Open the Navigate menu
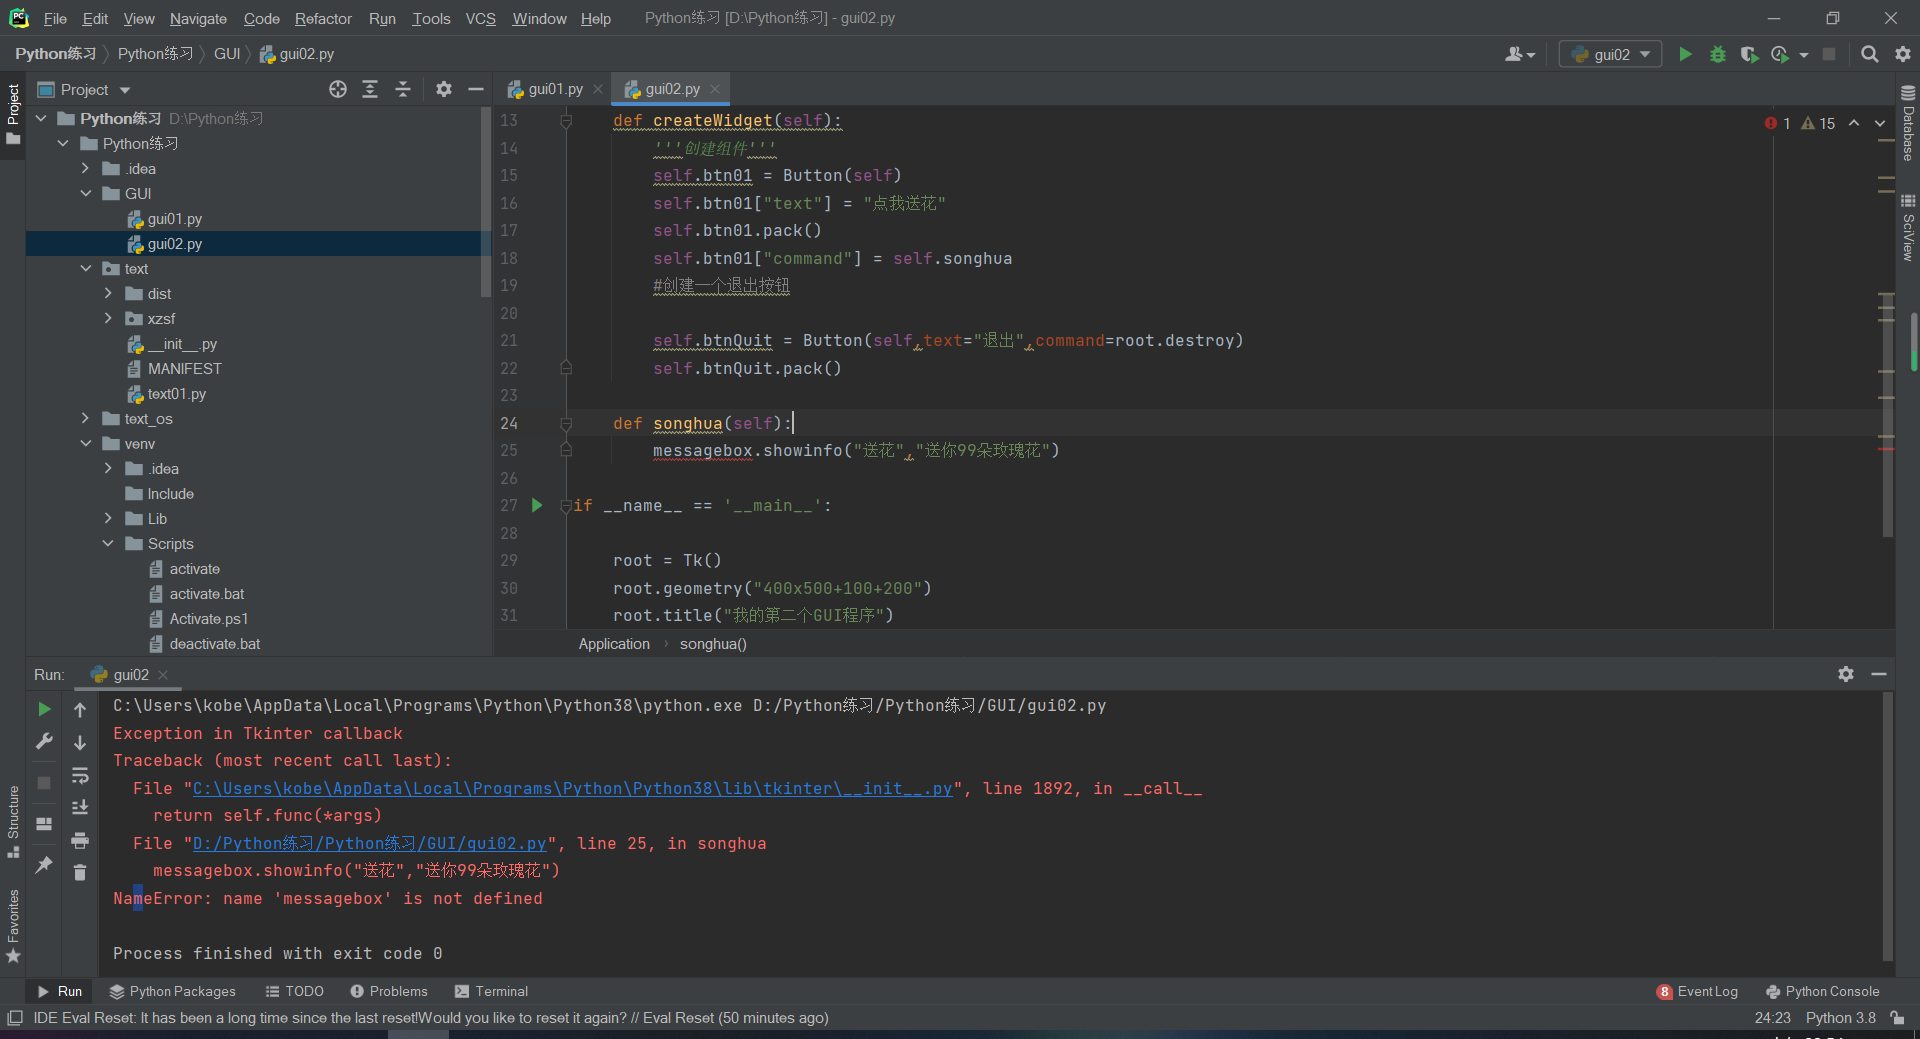Viewport: 1920px width, 1039px height. [198, 18]
